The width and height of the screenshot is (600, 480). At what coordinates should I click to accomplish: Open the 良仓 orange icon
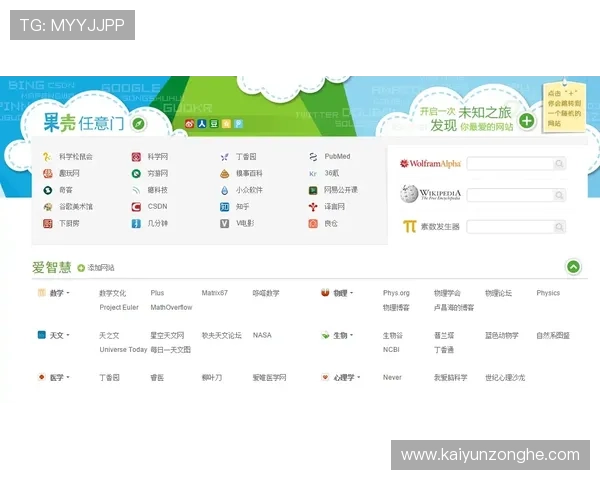[313, 224]
